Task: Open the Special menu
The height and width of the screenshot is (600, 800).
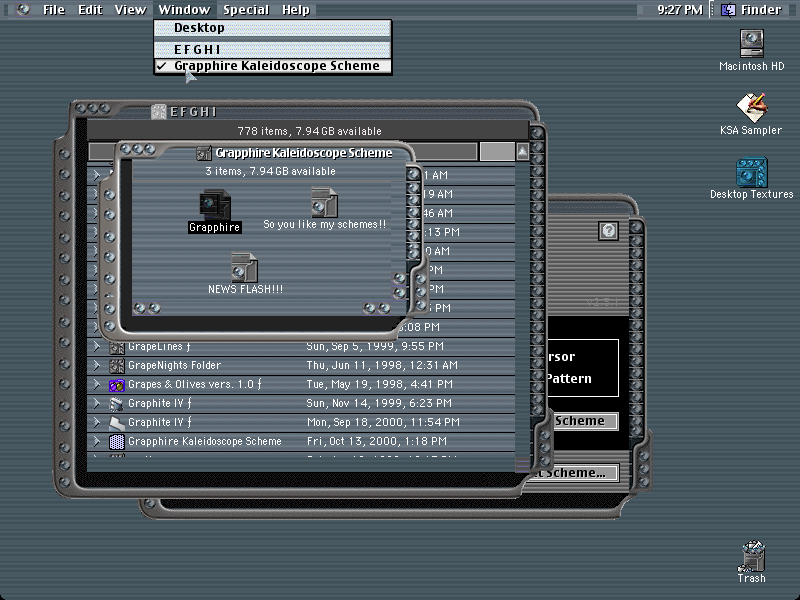Action: pos(246,10)
